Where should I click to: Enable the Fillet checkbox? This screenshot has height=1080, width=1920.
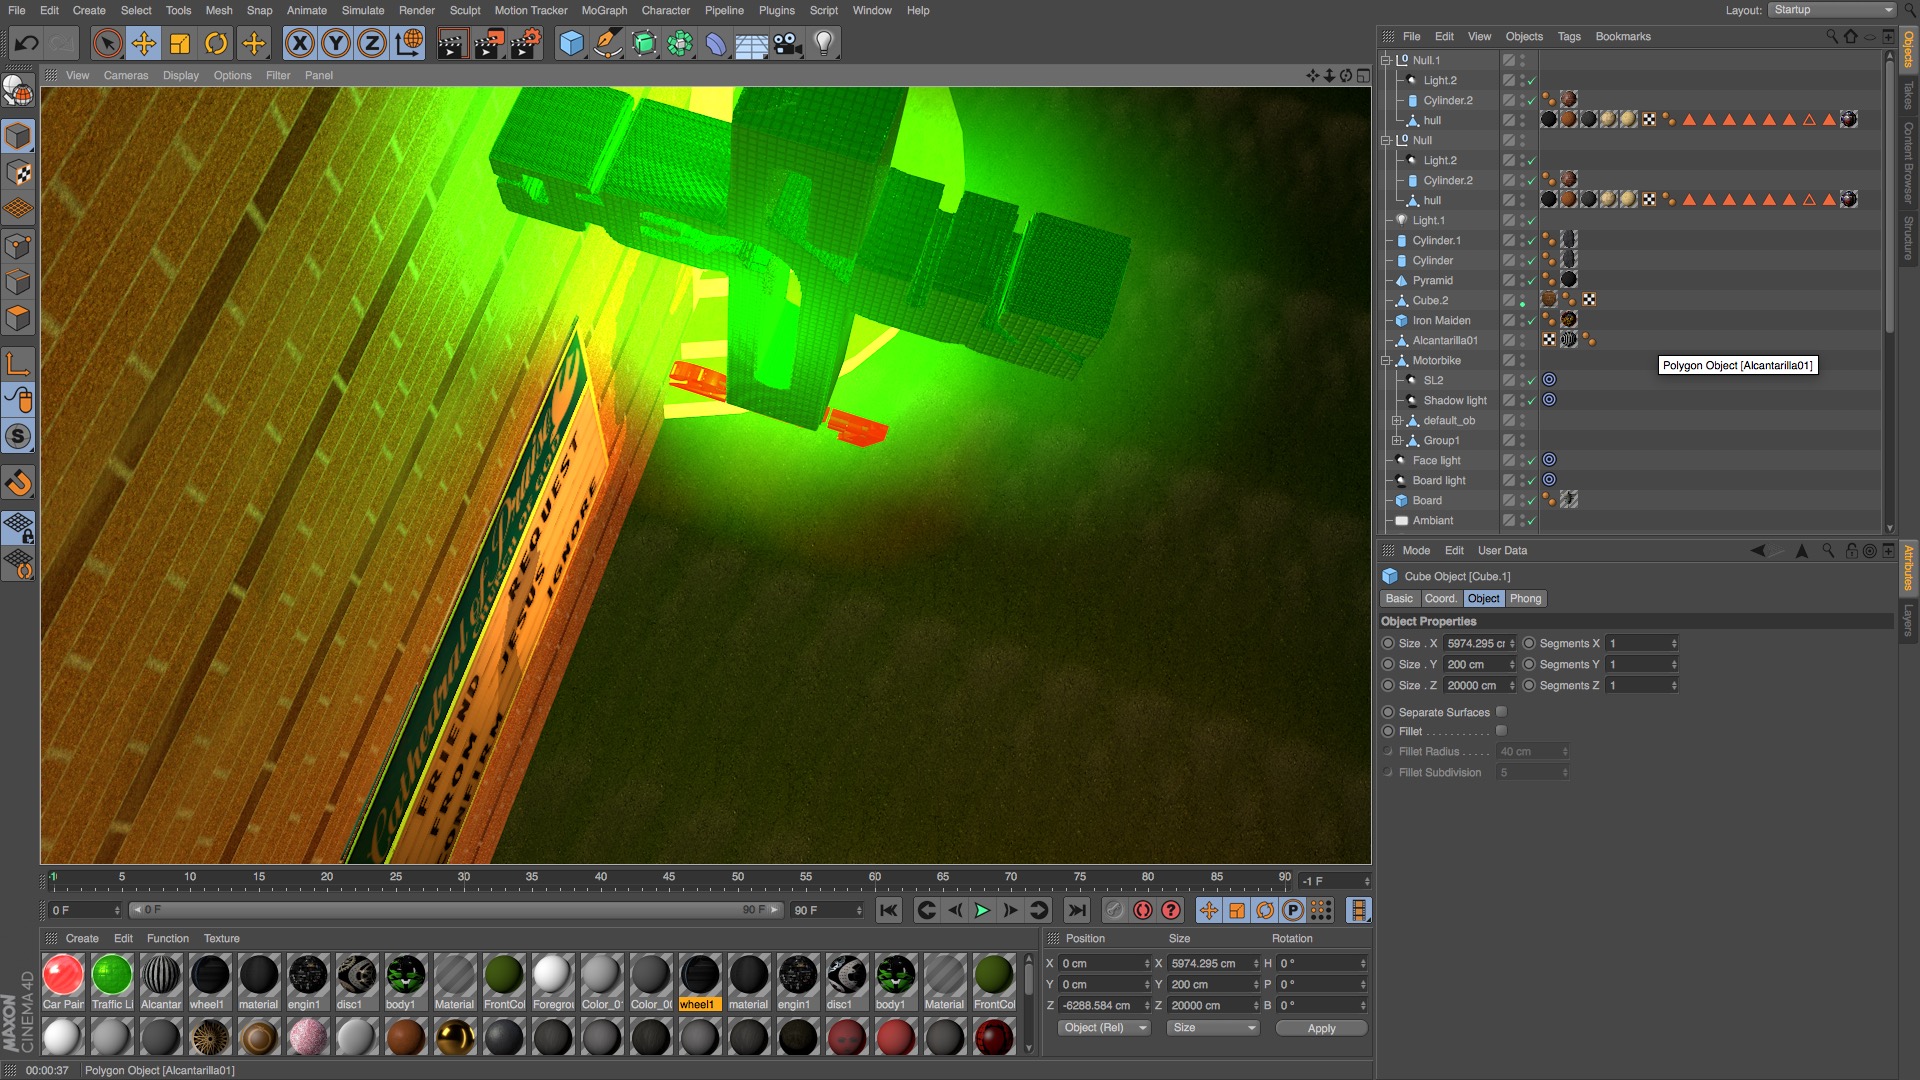click(1501, 731)
